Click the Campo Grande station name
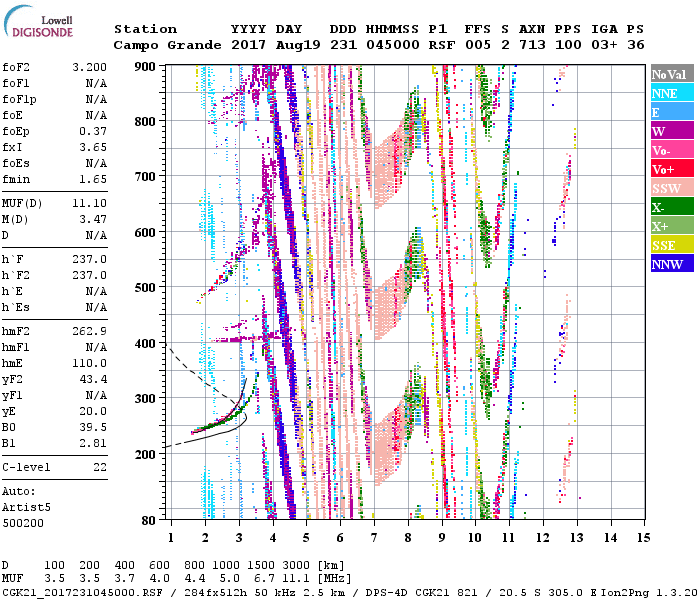 pos(160,45)
